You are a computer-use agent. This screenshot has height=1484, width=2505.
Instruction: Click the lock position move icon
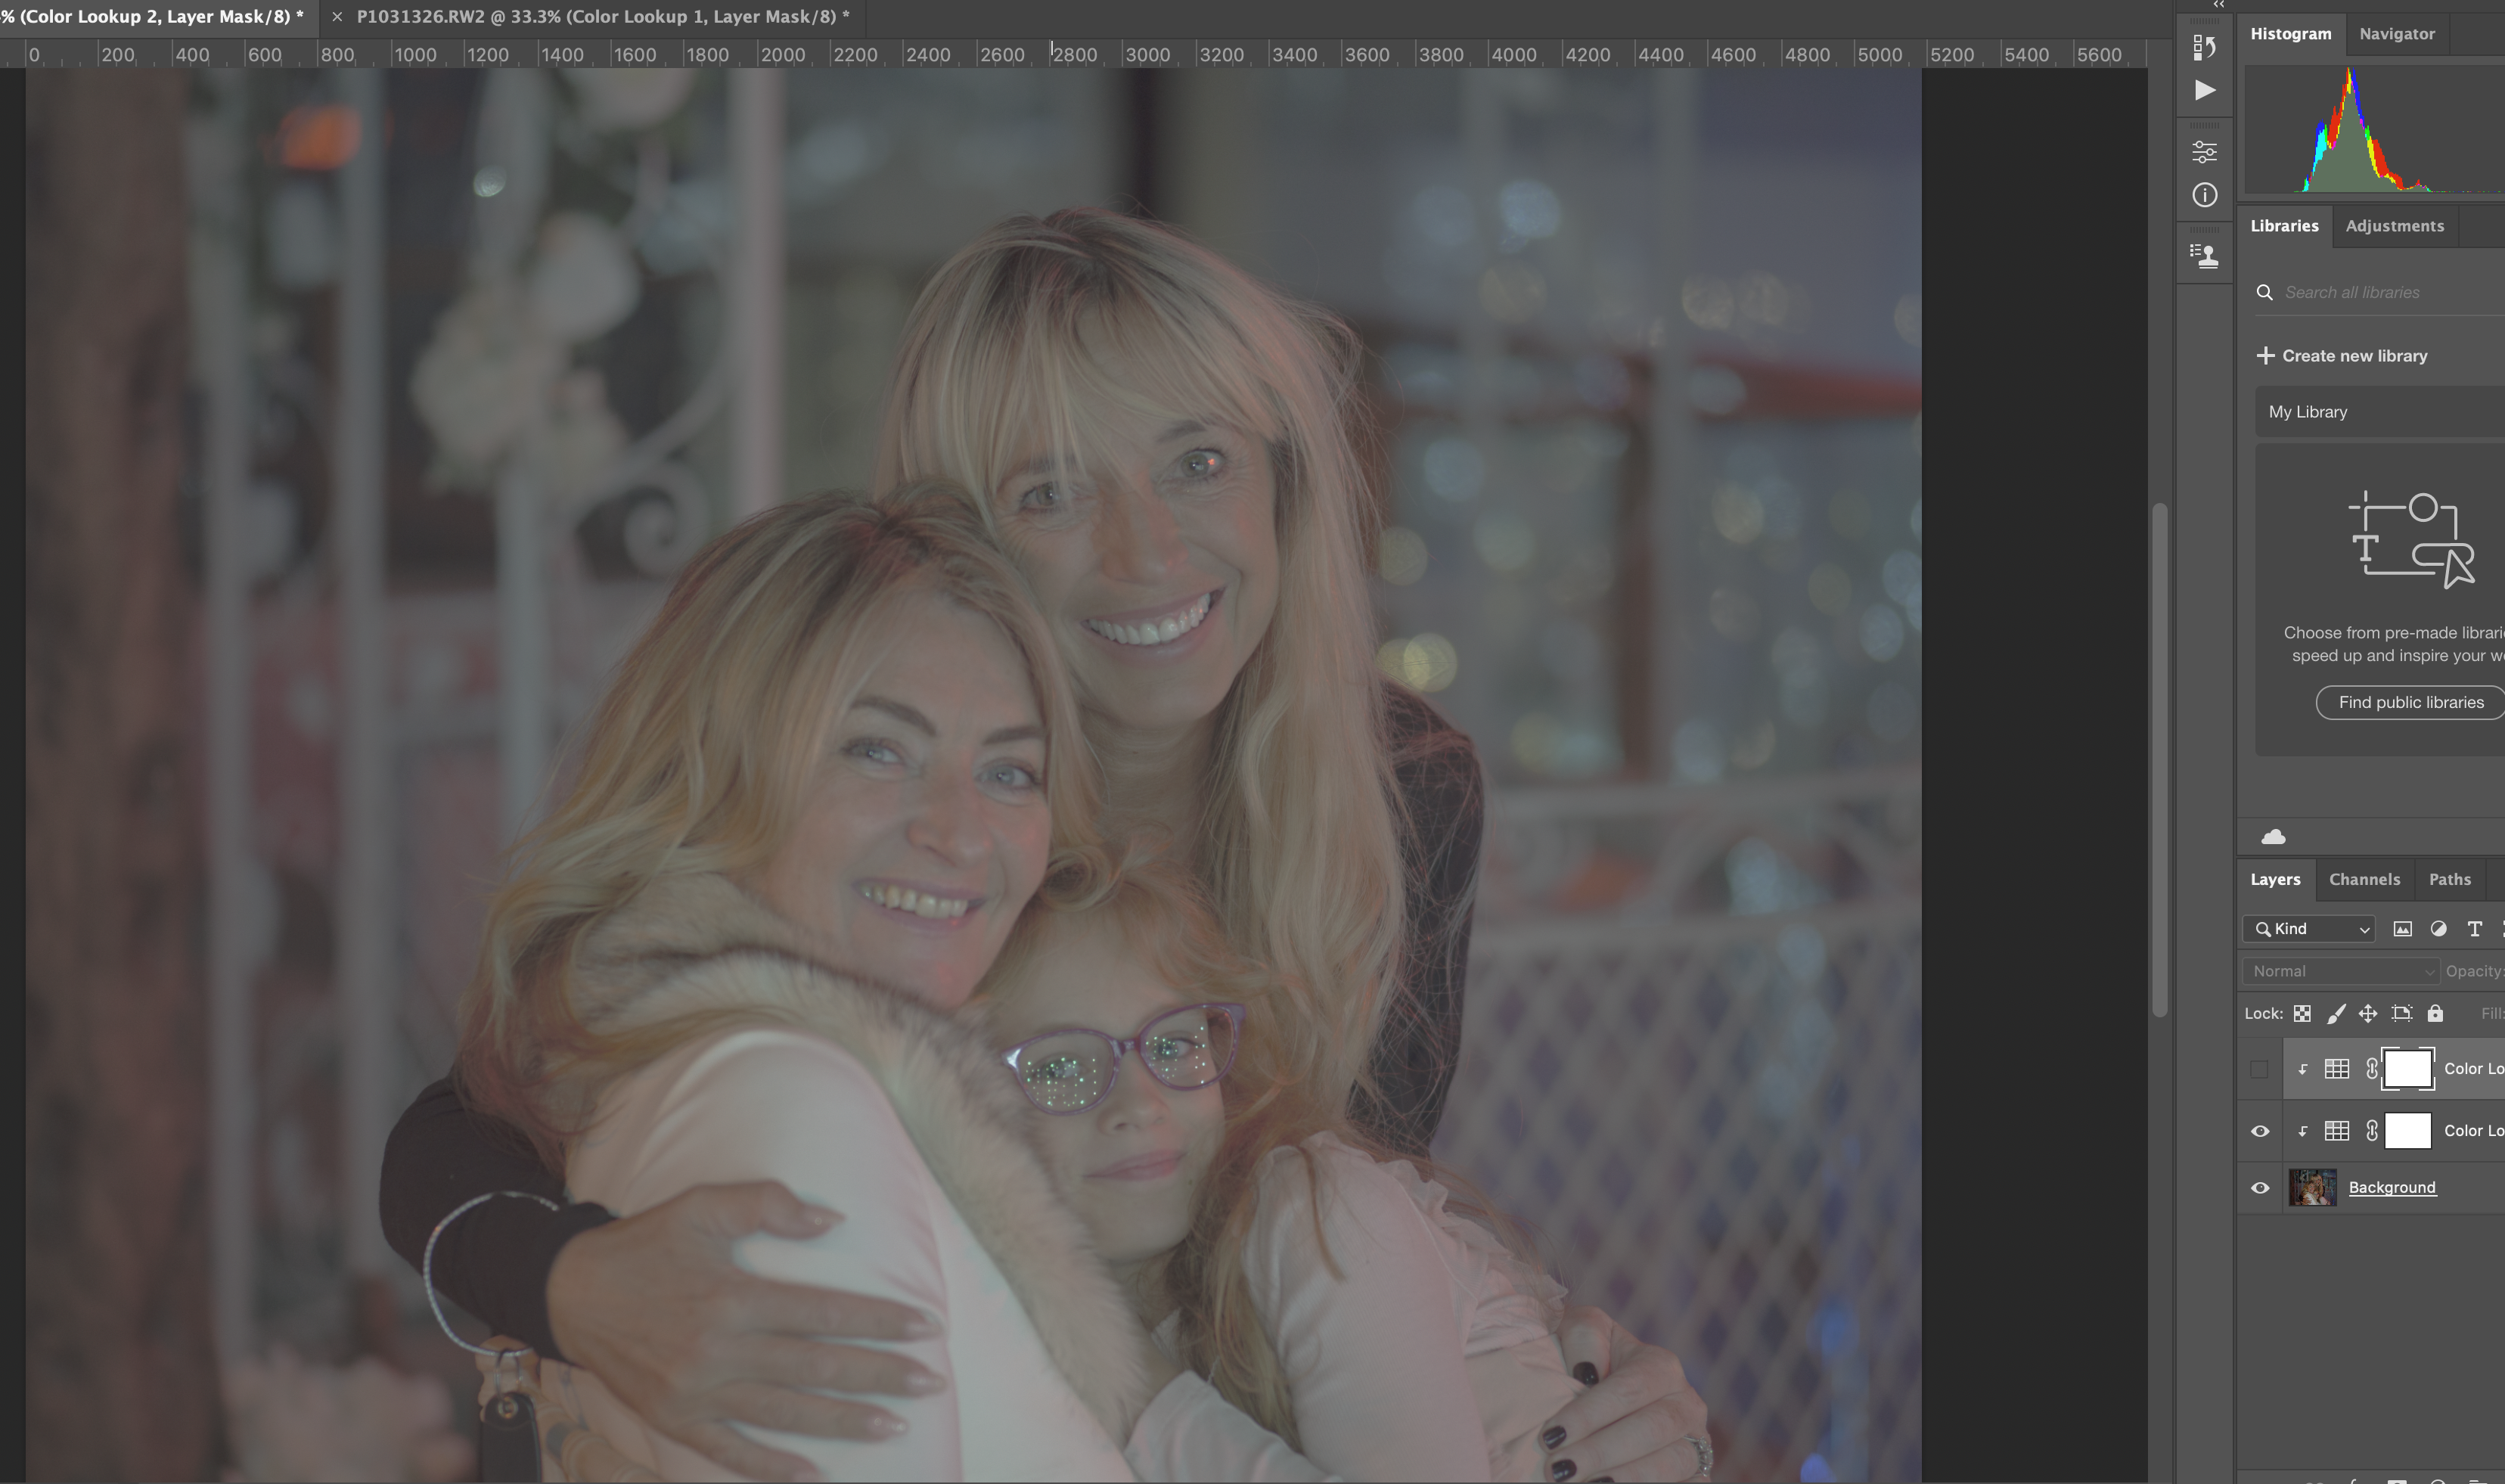[x=2367, y=1013]
